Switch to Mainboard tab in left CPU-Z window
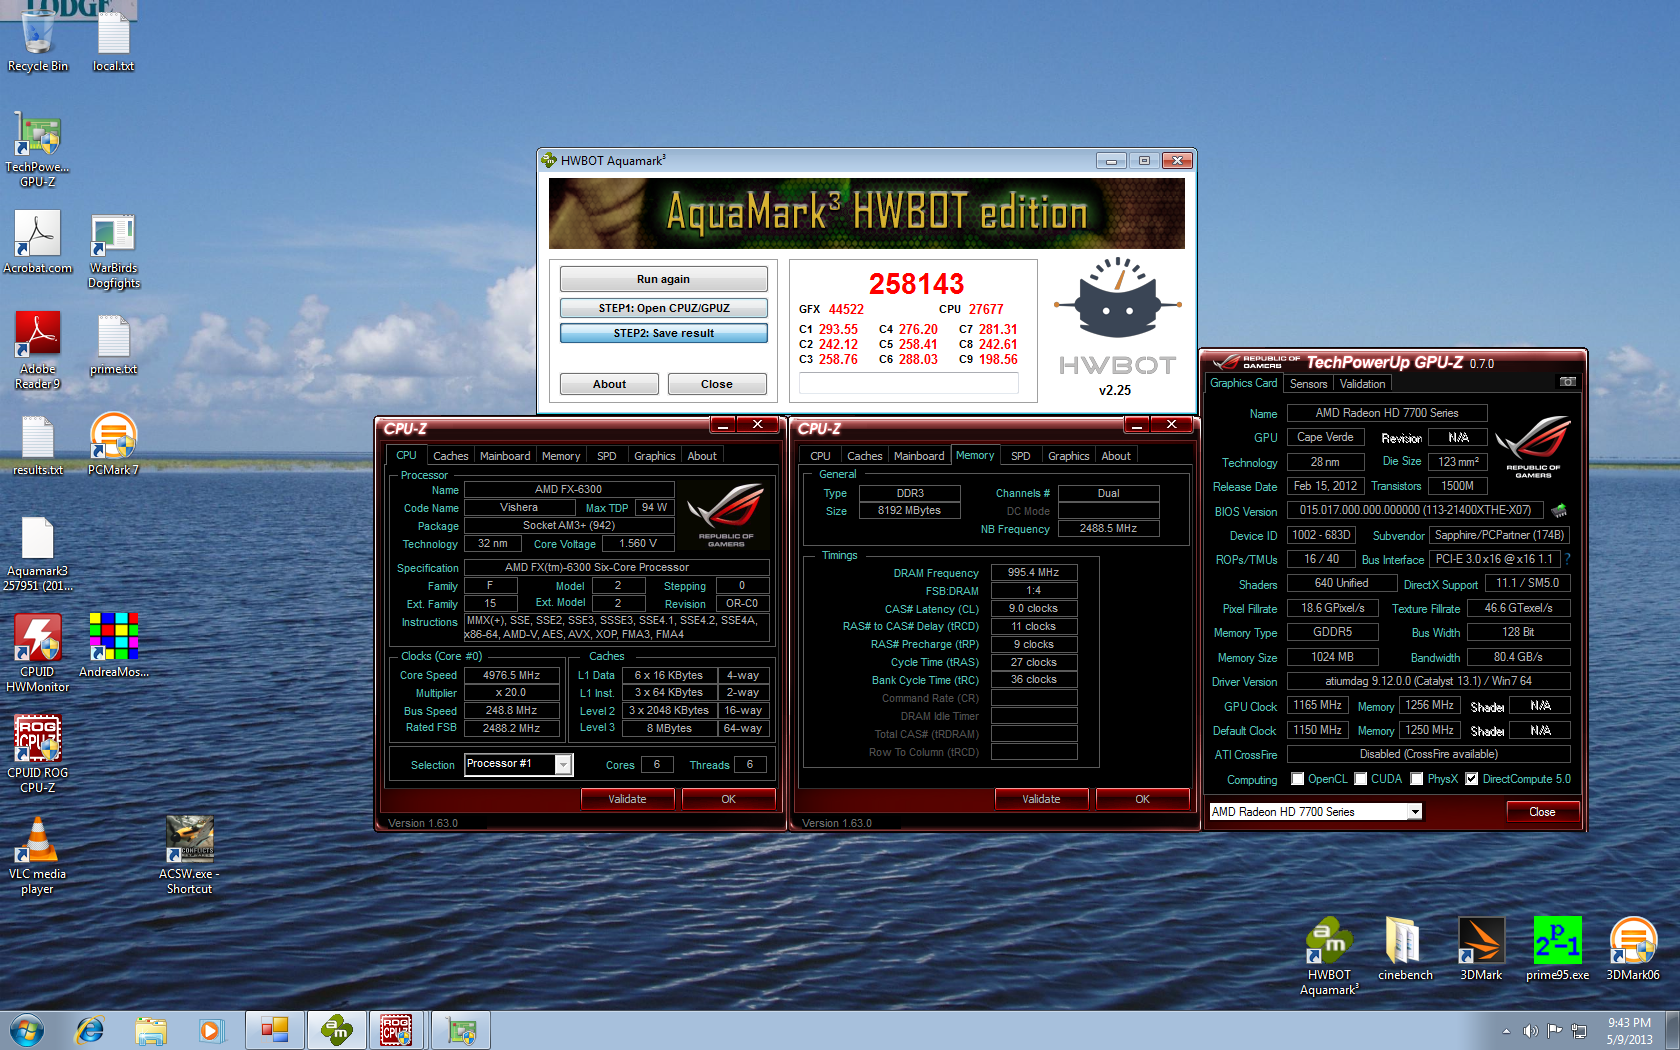The height and width of the screenshot is (1050, 1680). coord(505,456)
